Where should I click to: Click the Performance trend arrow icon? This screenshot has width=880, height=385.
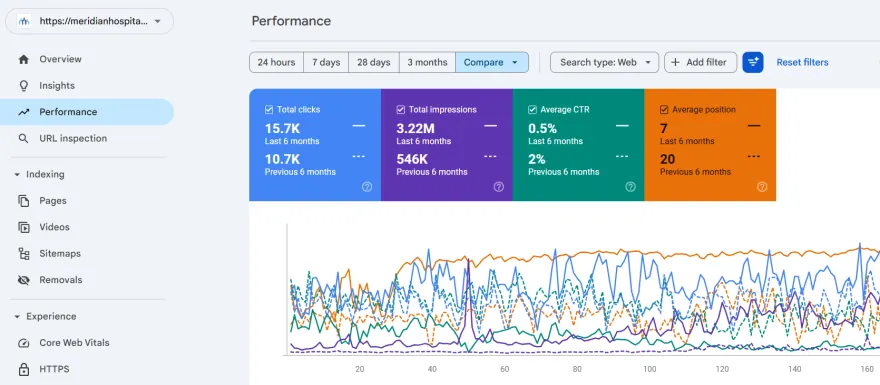(24, 112)
